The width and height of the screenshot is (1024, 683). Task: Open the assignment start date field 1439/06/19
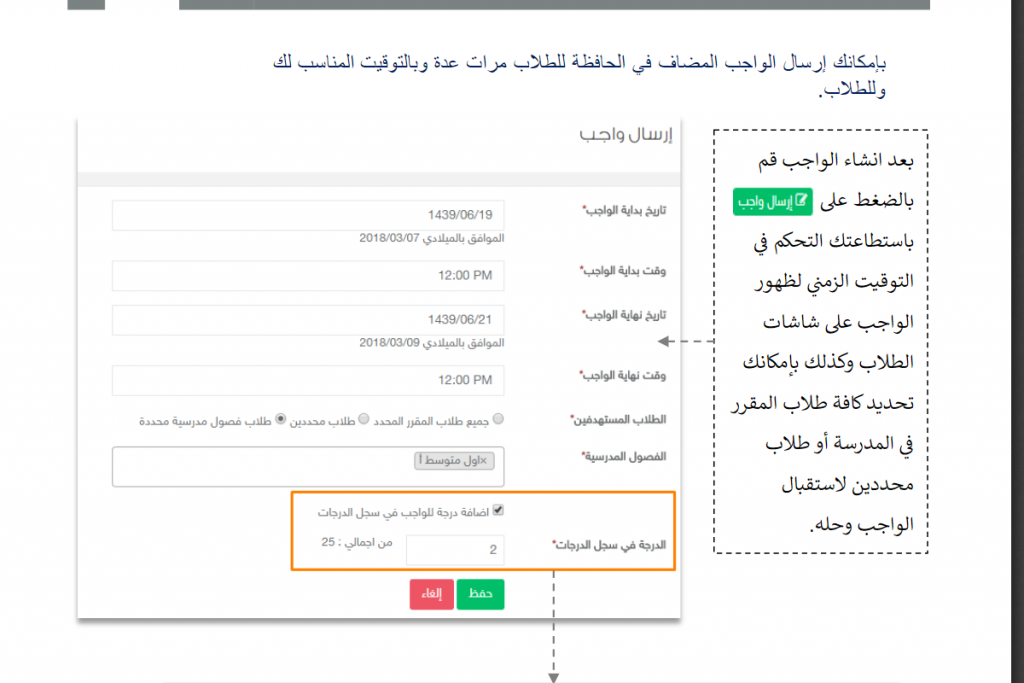point(308,215)
